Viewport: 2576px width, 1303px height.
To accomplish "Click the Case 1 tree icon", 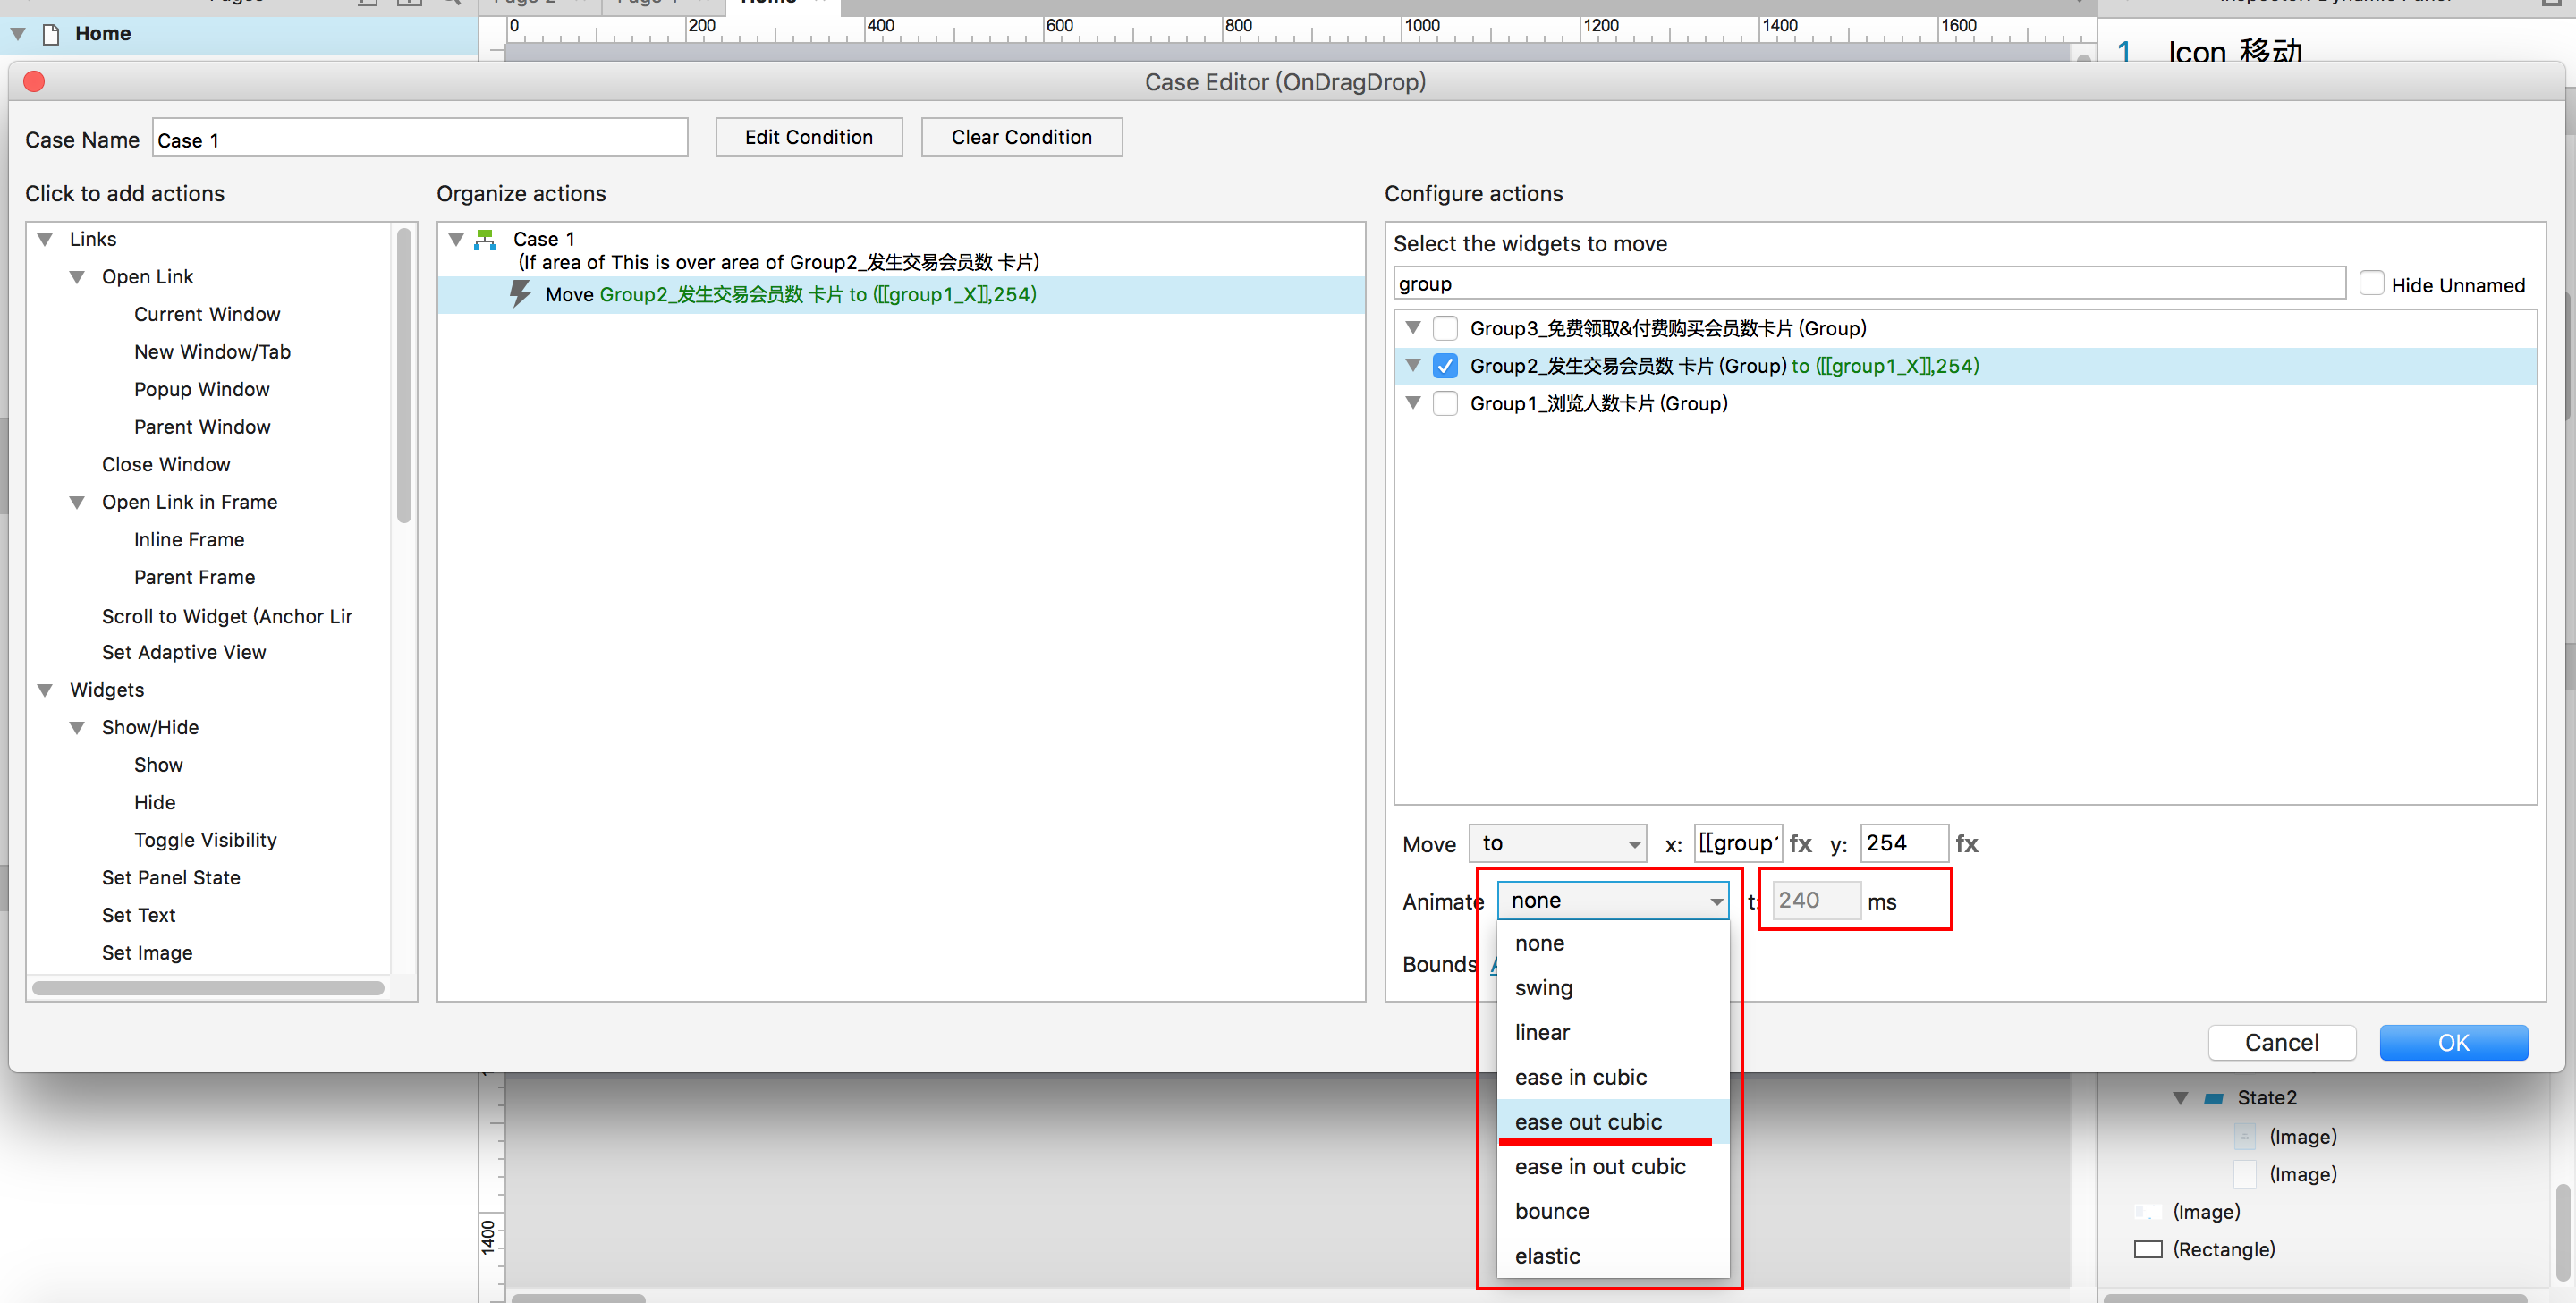I will coord(485,239).
